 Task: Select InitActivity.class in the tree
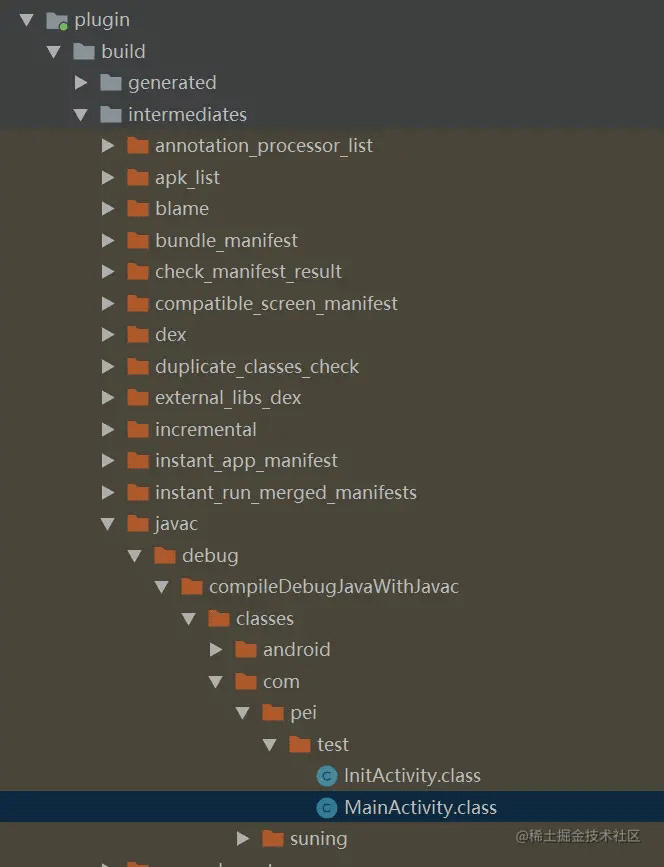coord(412,776)
